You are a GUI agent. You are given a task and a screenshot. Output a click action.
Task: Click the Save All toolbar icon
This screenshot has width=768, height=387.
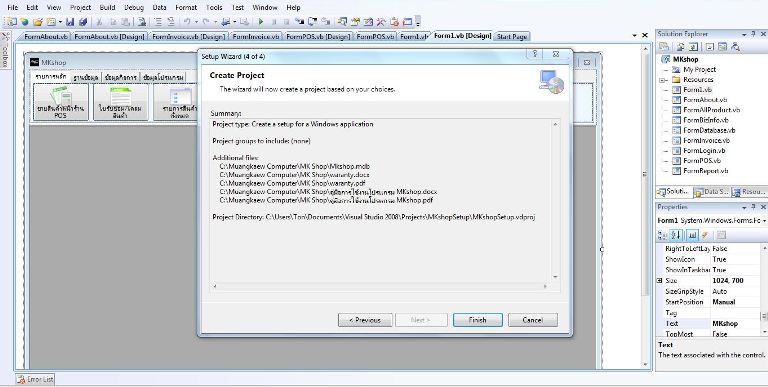(x=83, y=22)
